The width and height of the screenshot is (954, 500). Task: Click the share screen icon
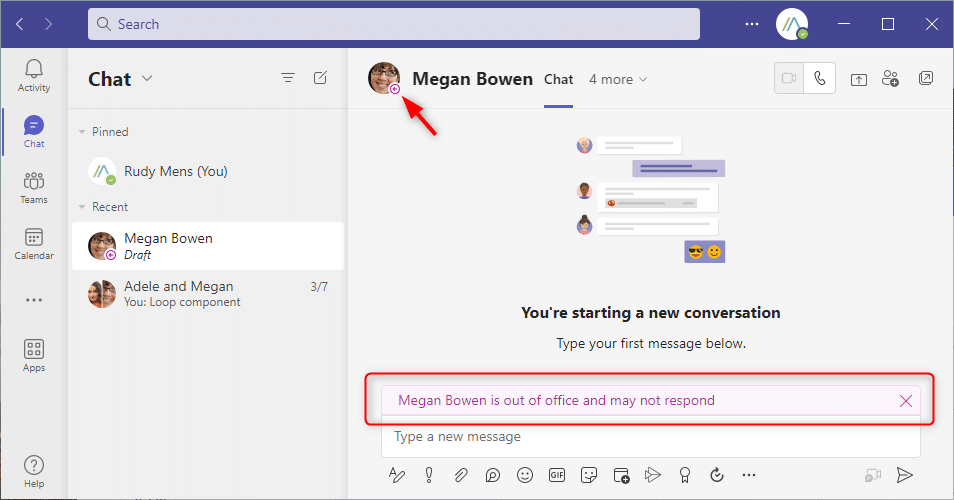(x=858, y=80)
